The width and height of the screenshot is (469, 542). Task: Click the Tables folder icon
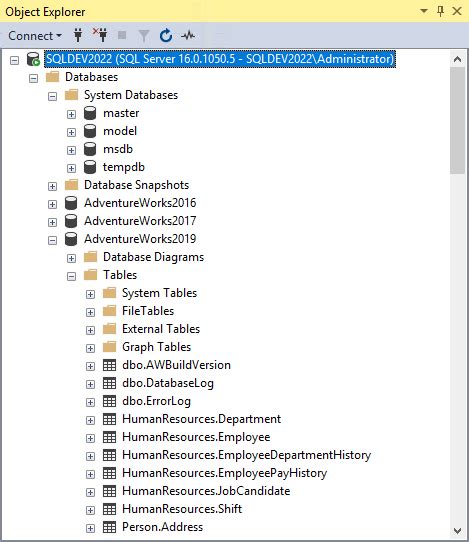point(91,275)
